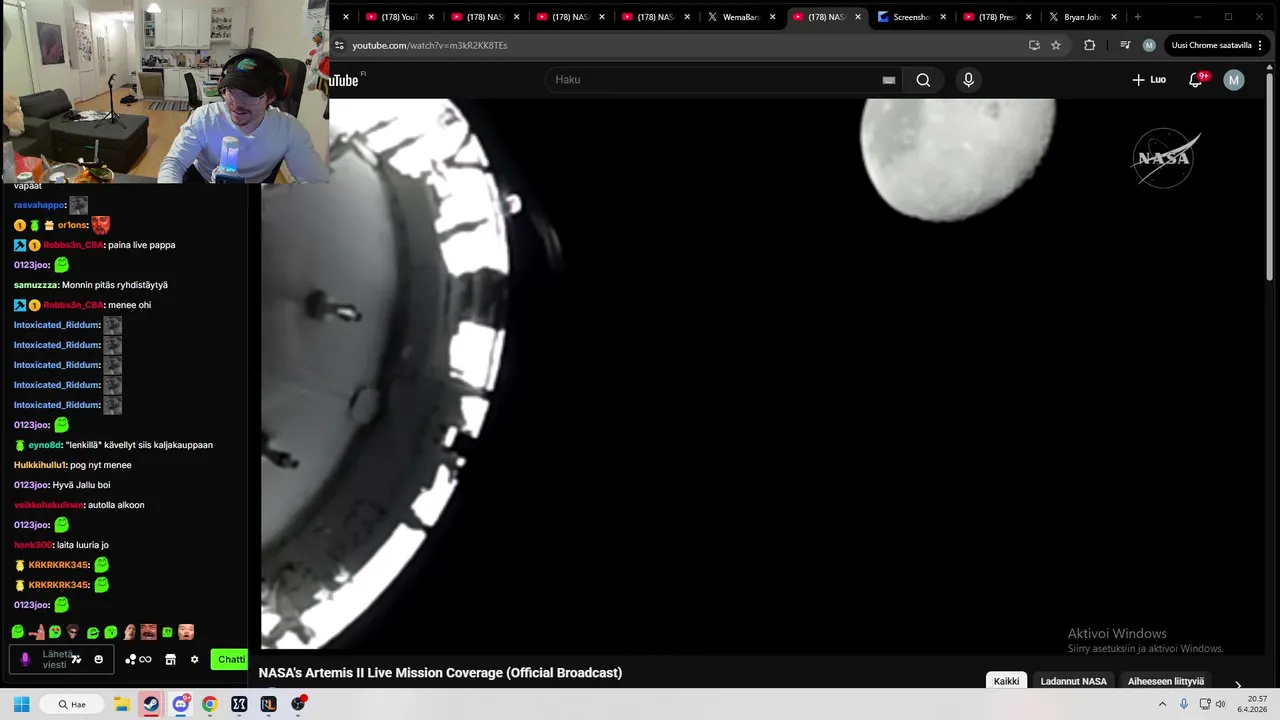Open a new Chrome tab with plus

pyautogui.click(x=1137, y=17)
